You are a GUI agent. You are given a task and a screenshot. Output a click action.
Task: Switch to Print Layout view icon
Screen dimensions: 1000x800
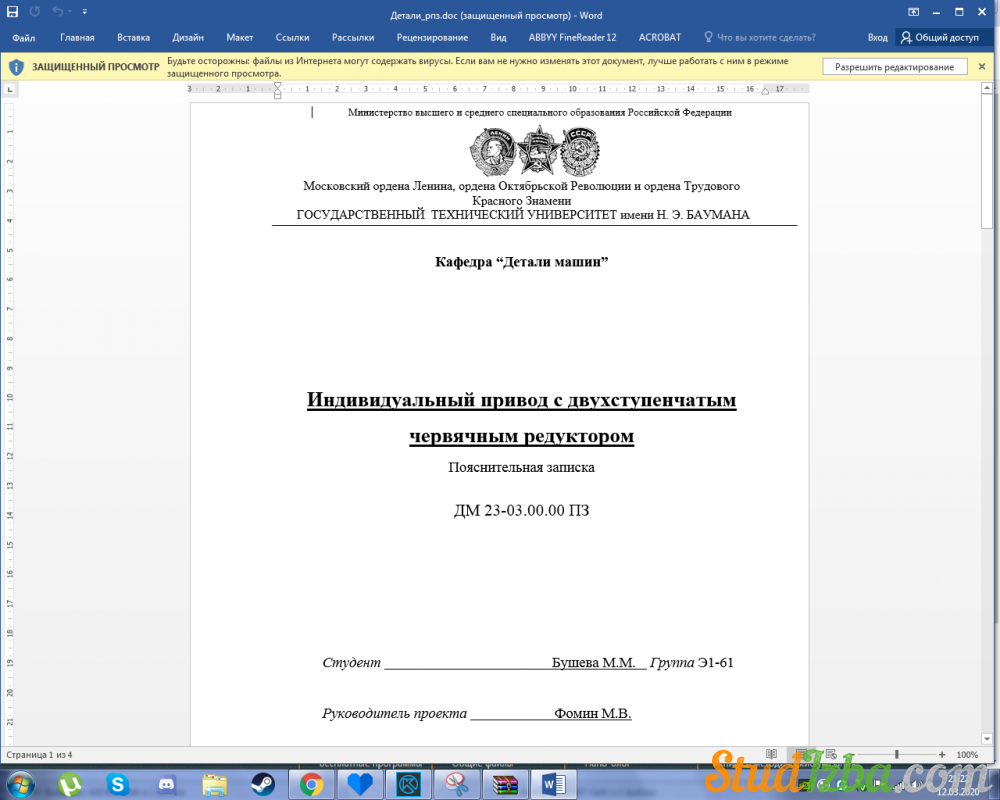[x=801, y=754]
